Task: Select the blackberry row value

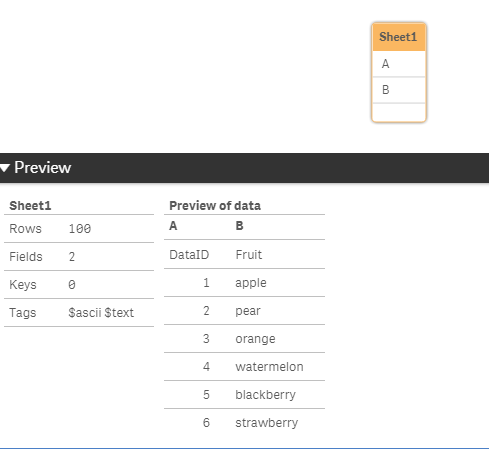Action: tap(265, 395)
